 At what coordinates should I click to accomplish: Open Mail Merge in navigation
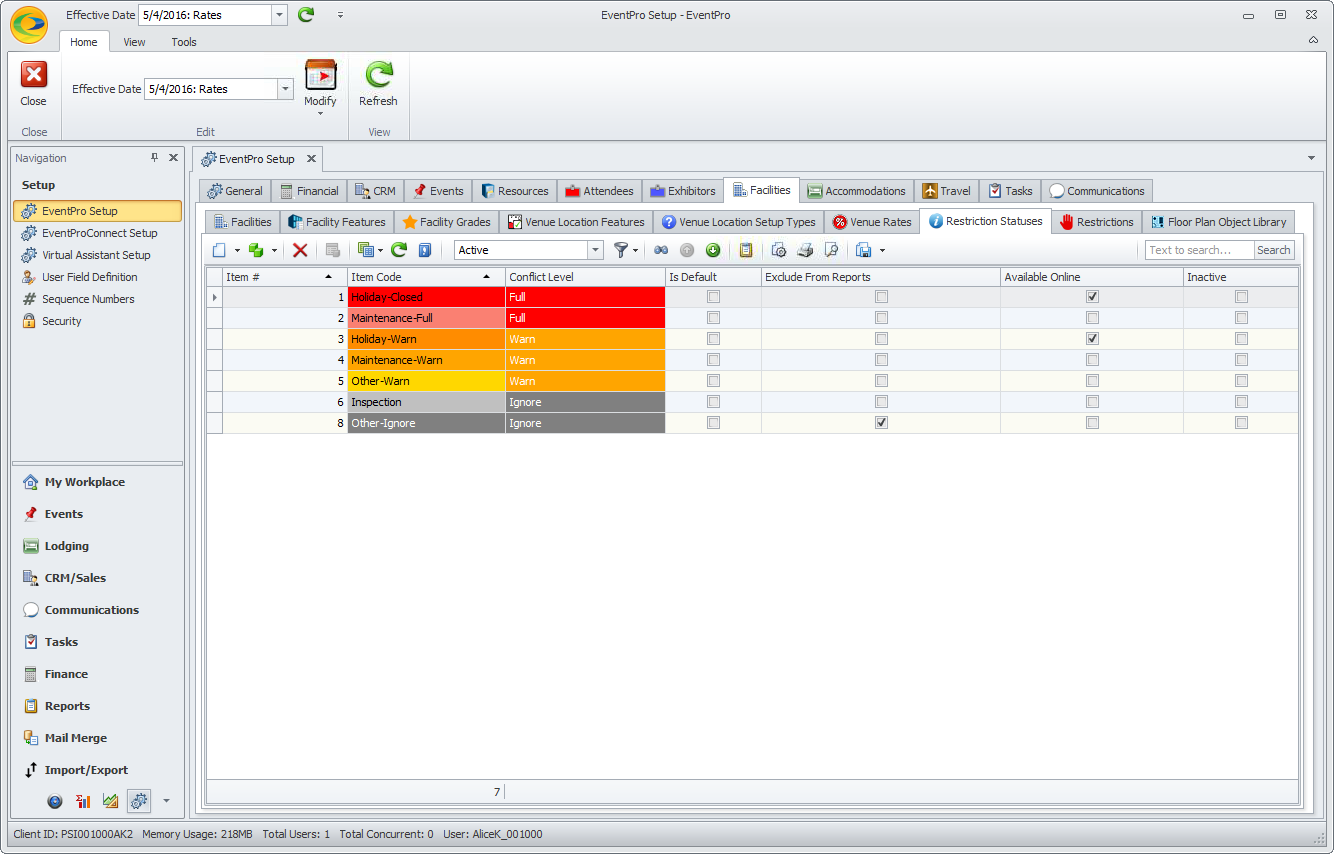click(76, 738)
